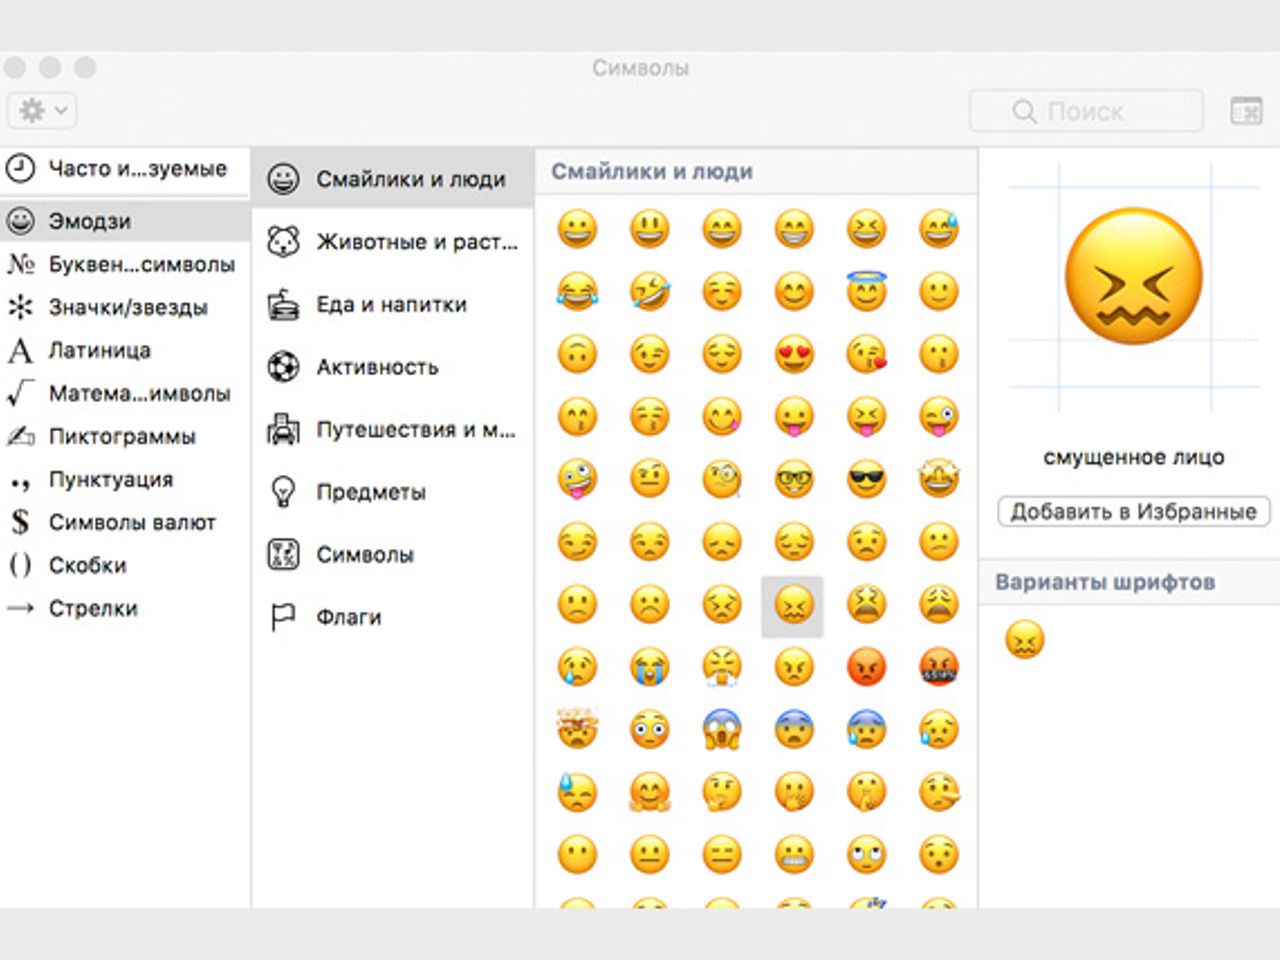Select Символы валют in the sidebar
The width and height of the screenshot is (1280, 960).
click(131, 523)
